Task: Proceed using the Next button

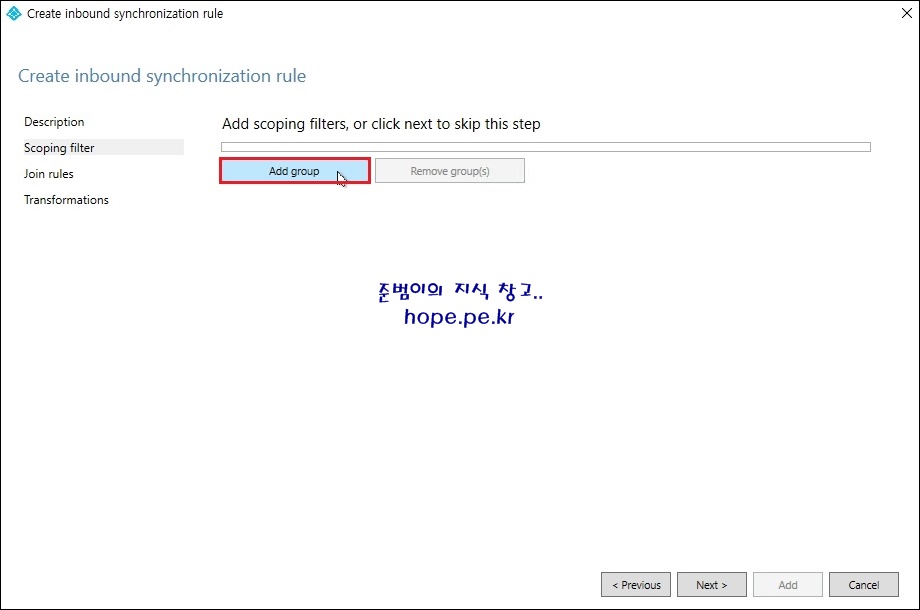Action: click(712, 585)
